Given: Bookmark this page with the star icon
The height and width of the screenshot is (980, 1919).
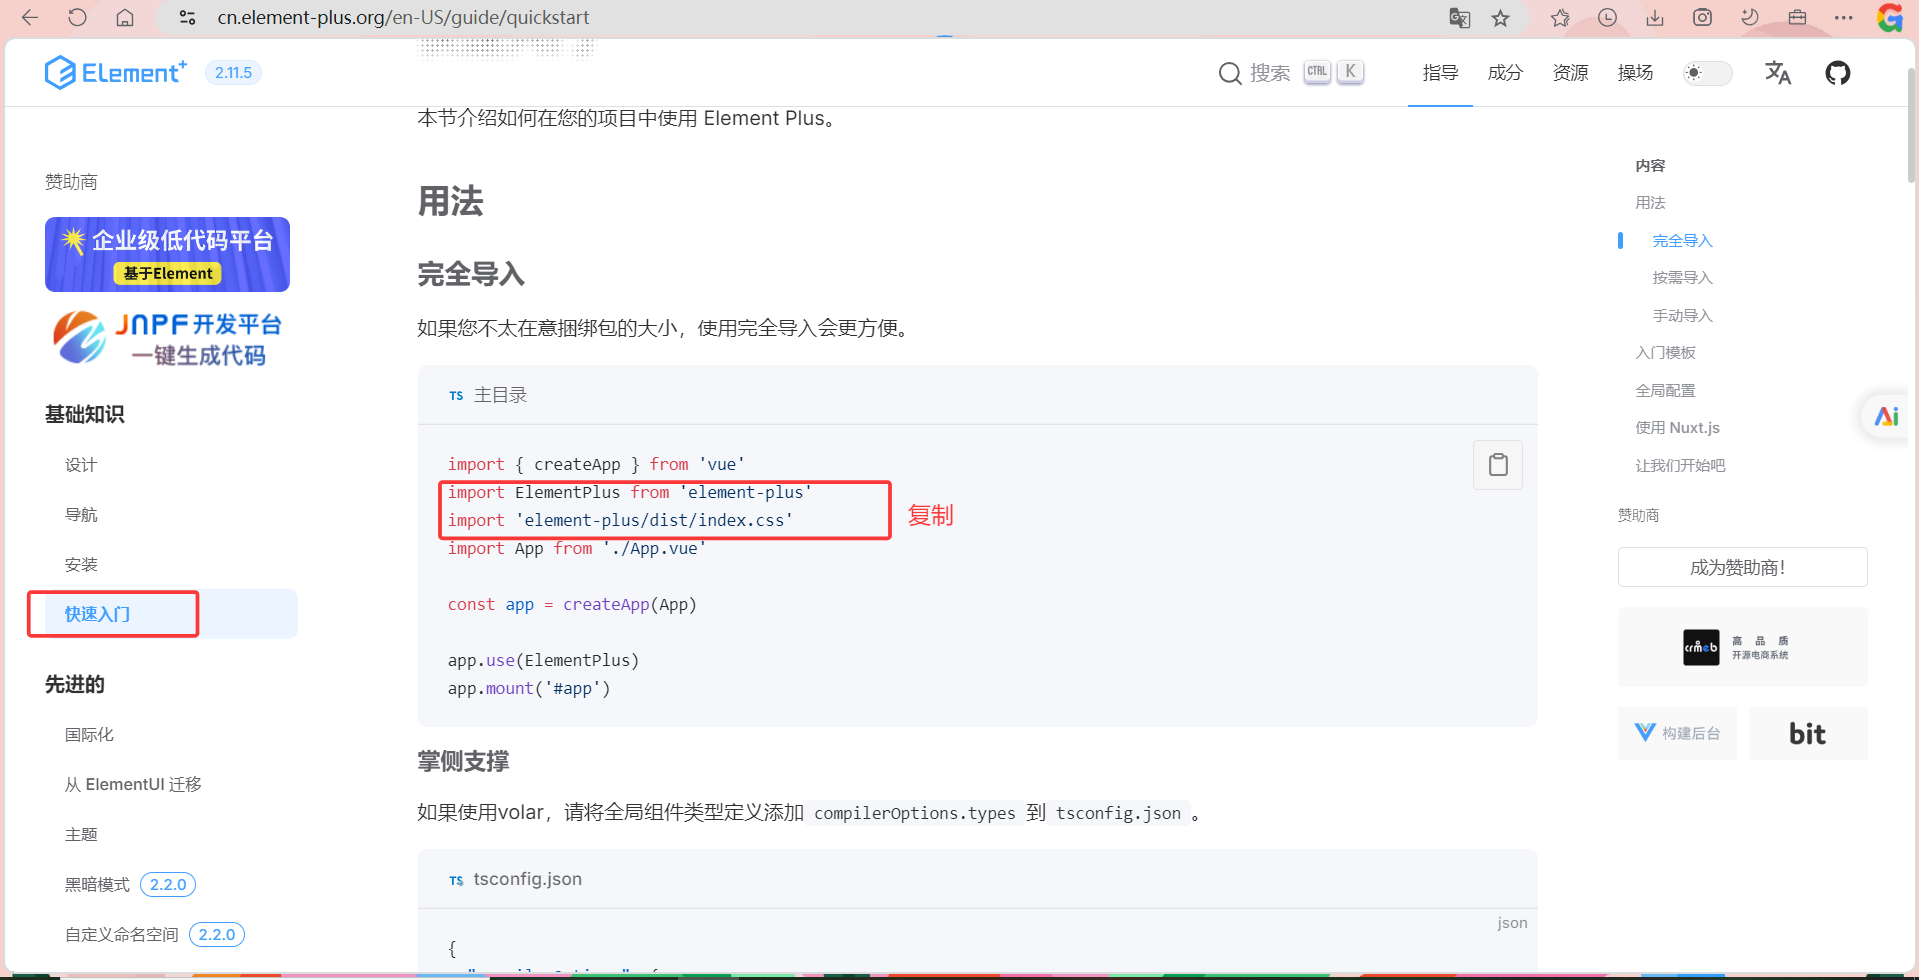Looking at the screenshot, I should coord(1500,17).
